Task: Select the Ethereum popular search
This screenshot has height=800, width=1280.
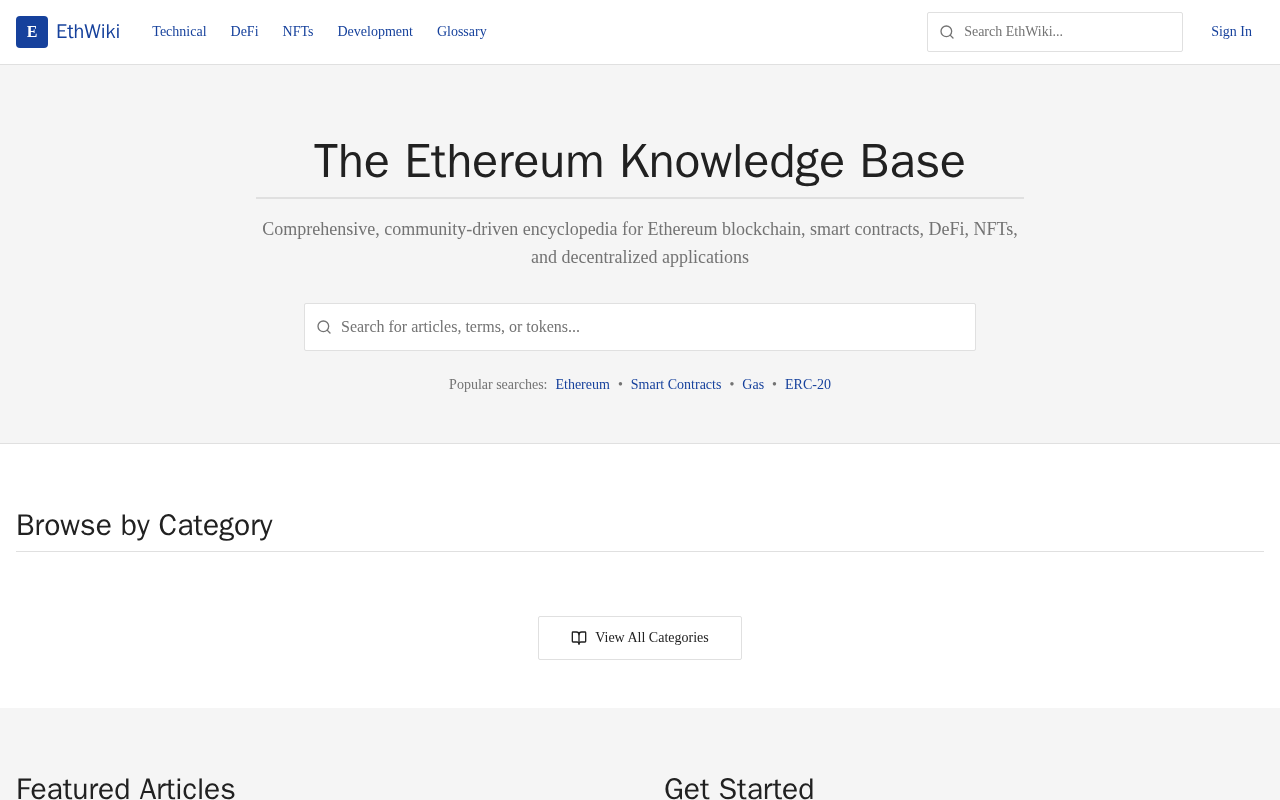Action: 582,385
